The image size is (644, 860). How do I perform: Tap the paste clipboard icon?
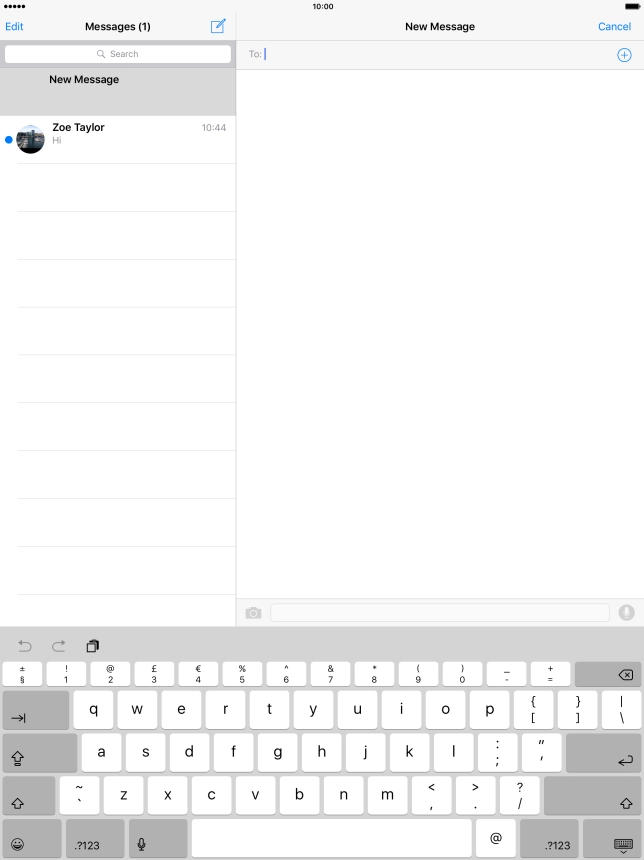pyautogui.click(x=93, y=646)
